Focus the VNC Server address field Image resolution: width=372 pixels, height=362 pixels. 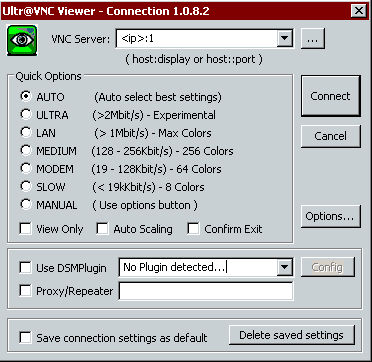[x=197, y=39]
